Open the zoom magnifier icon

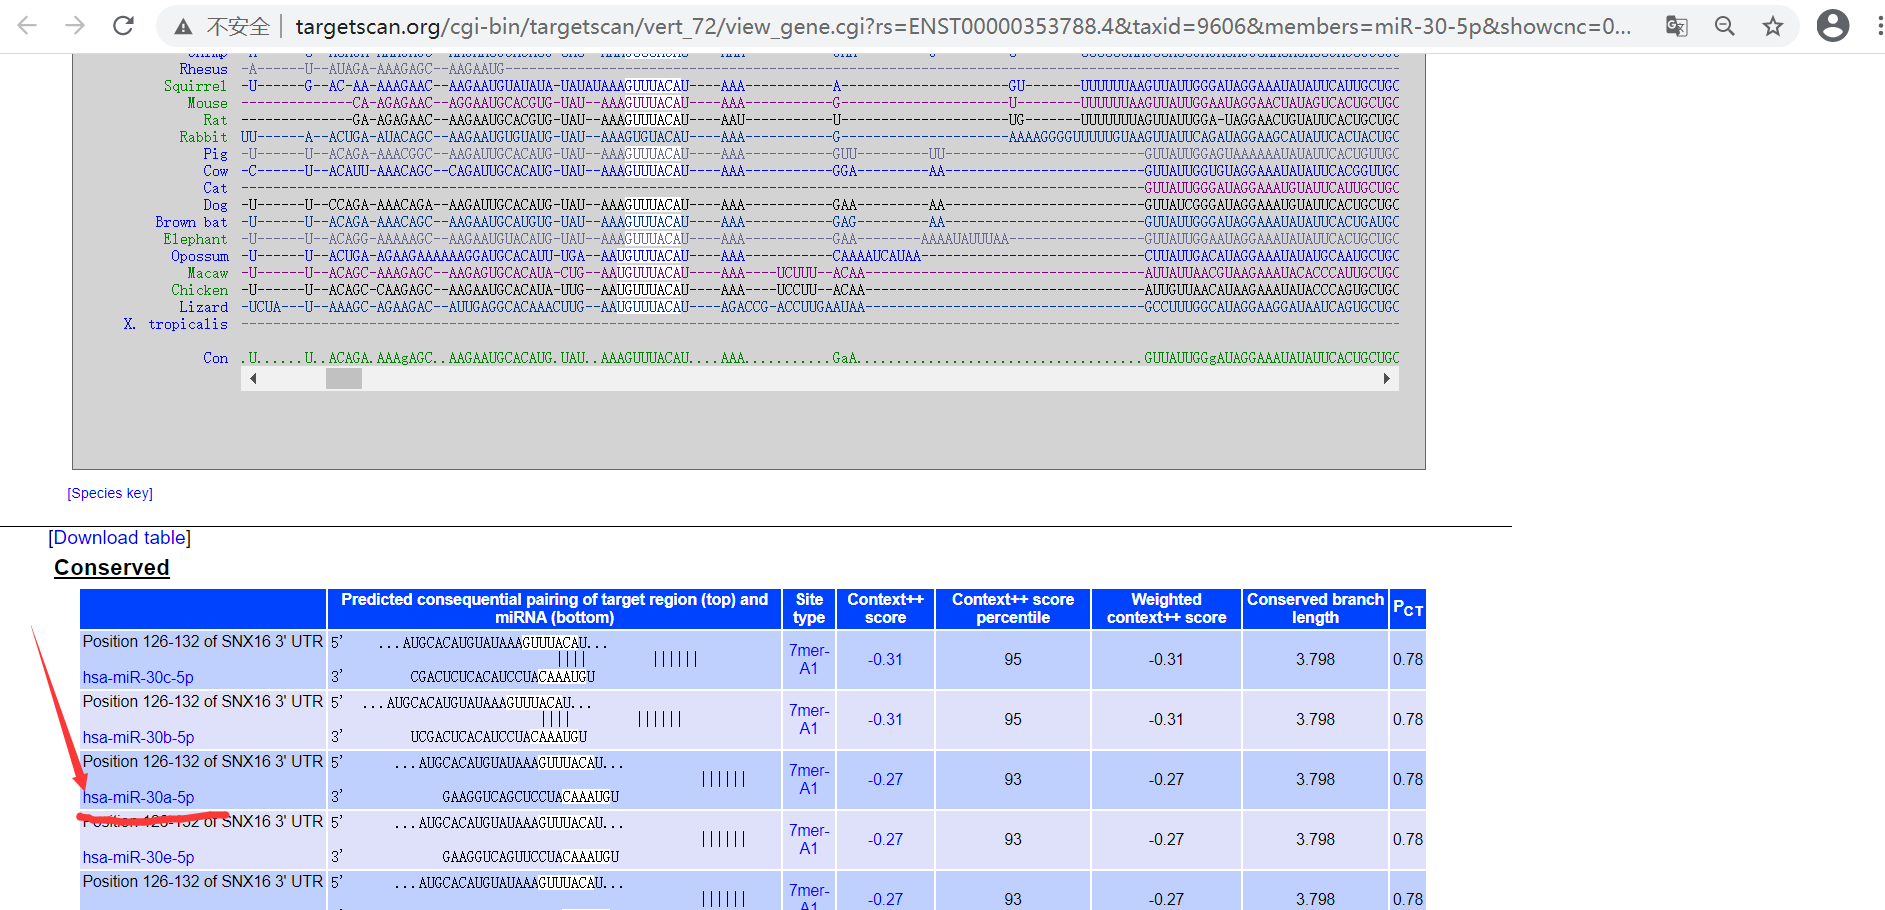click(1725, 27)
